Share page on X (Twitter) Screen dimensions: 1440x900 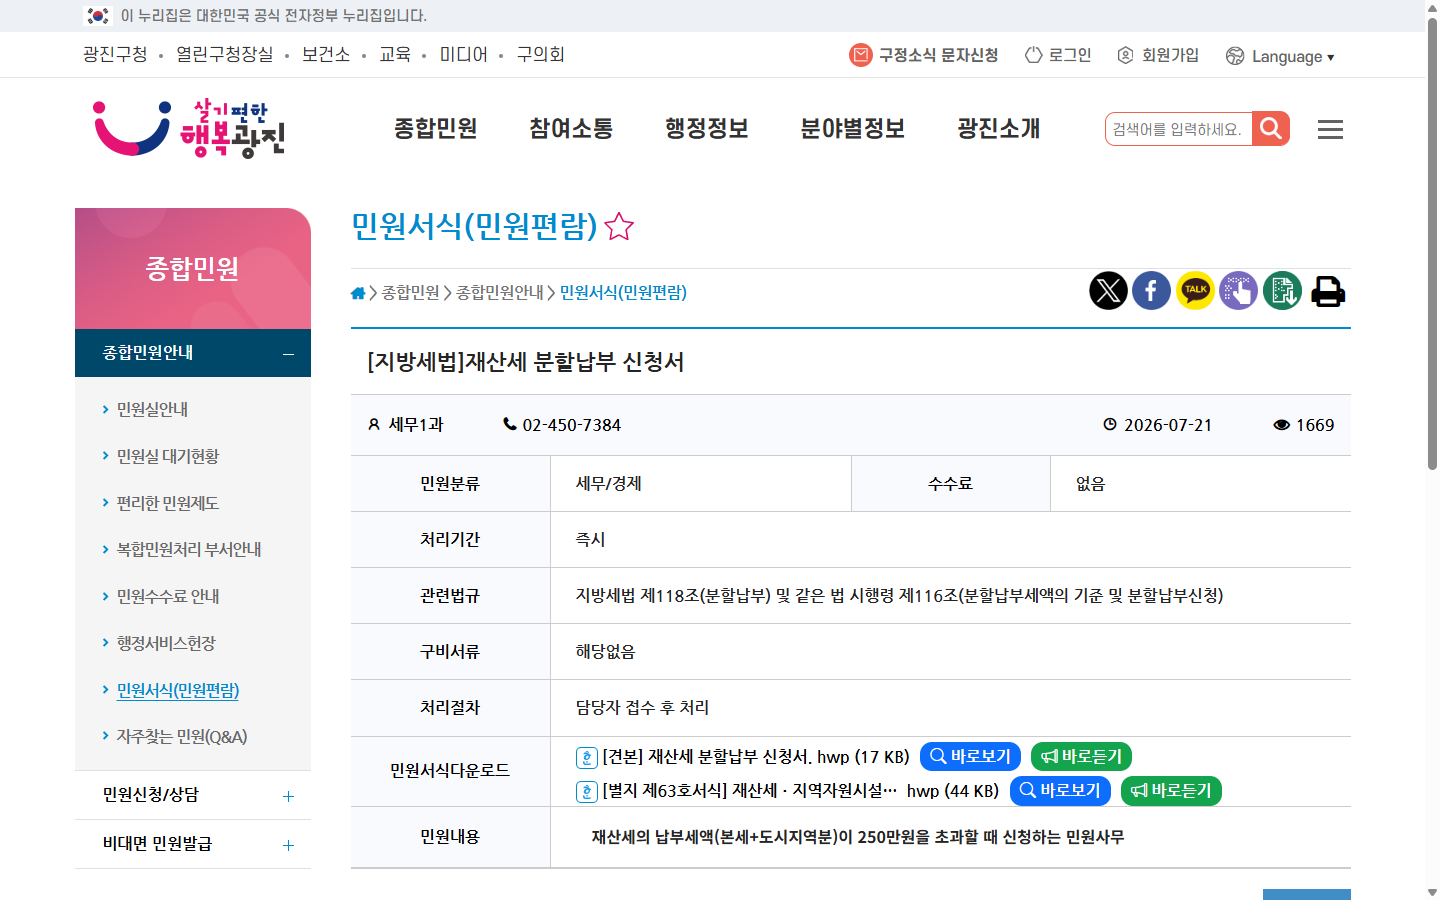[x=1108, y=291]
